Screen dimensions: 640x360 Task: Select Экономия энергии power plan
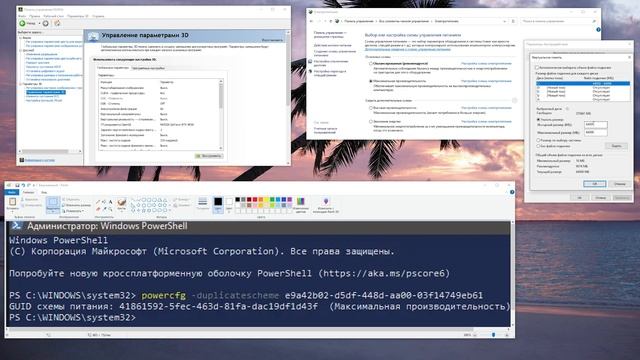(x=371, y=122)
